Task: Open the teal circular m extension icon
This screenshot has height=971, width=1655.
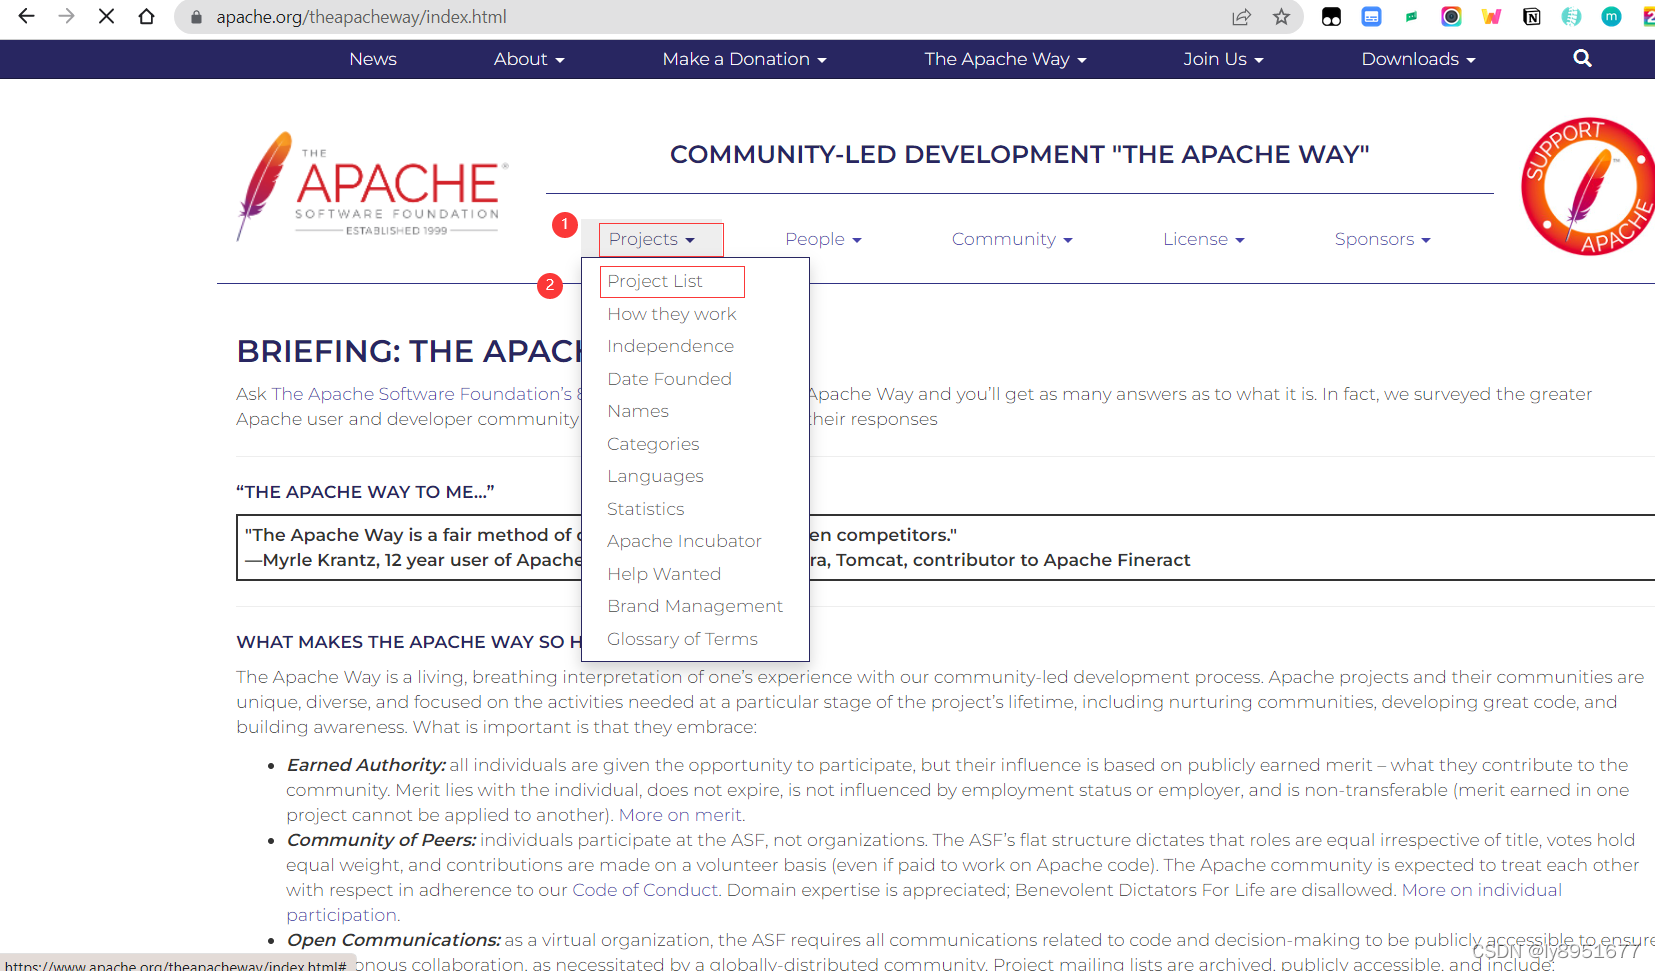Action: coord(1611,16)
